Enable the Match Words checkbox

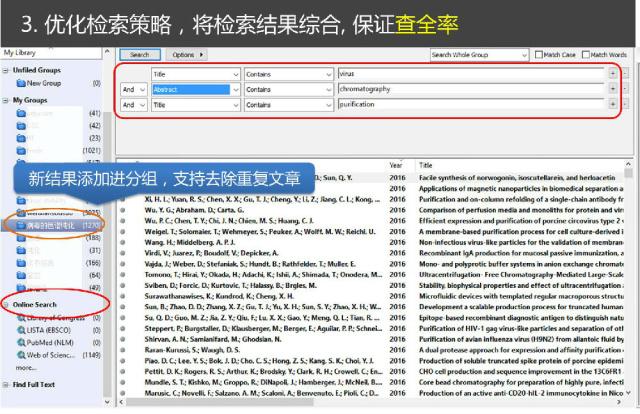pyautogui.click(x=586, y=55)
